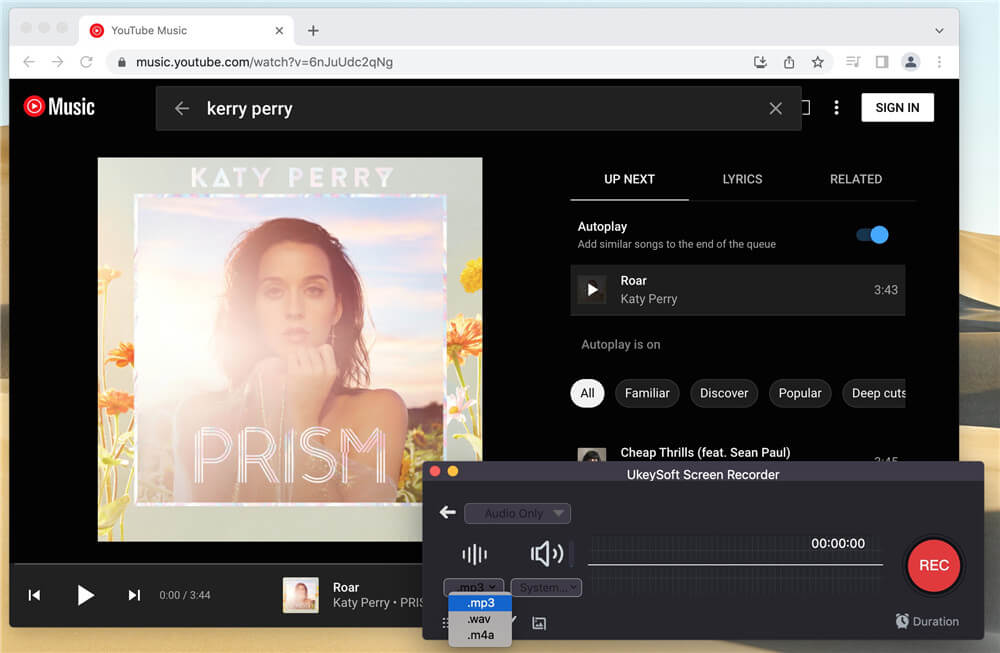Click the audio waveform format icon
Screen dimensions: 1000x653
(474, 554)
